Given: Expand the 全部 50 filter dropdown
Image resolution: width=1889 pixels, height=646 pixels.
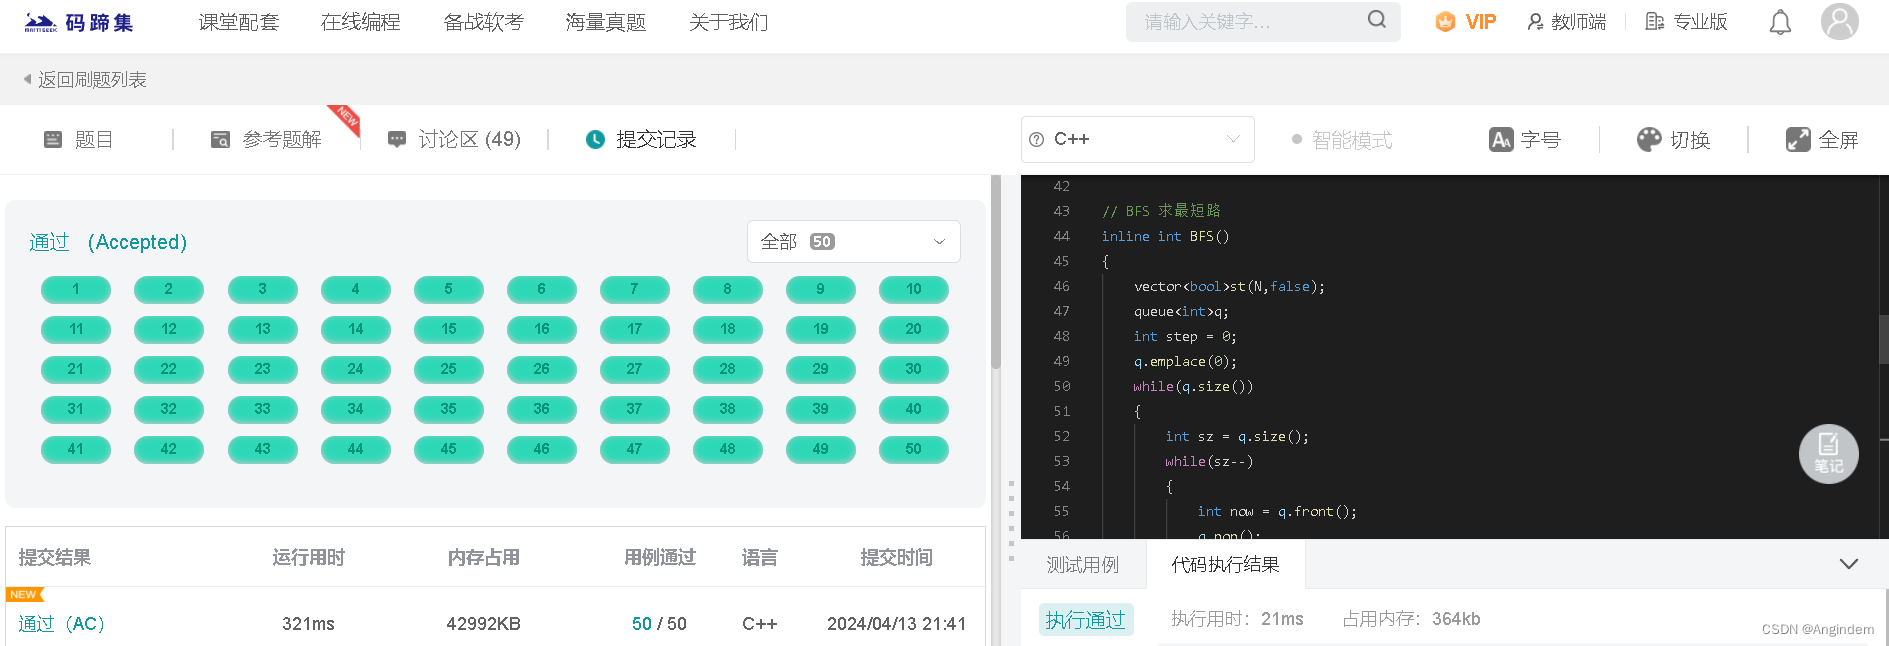Looking at the screenshot, I should (853, 241).
